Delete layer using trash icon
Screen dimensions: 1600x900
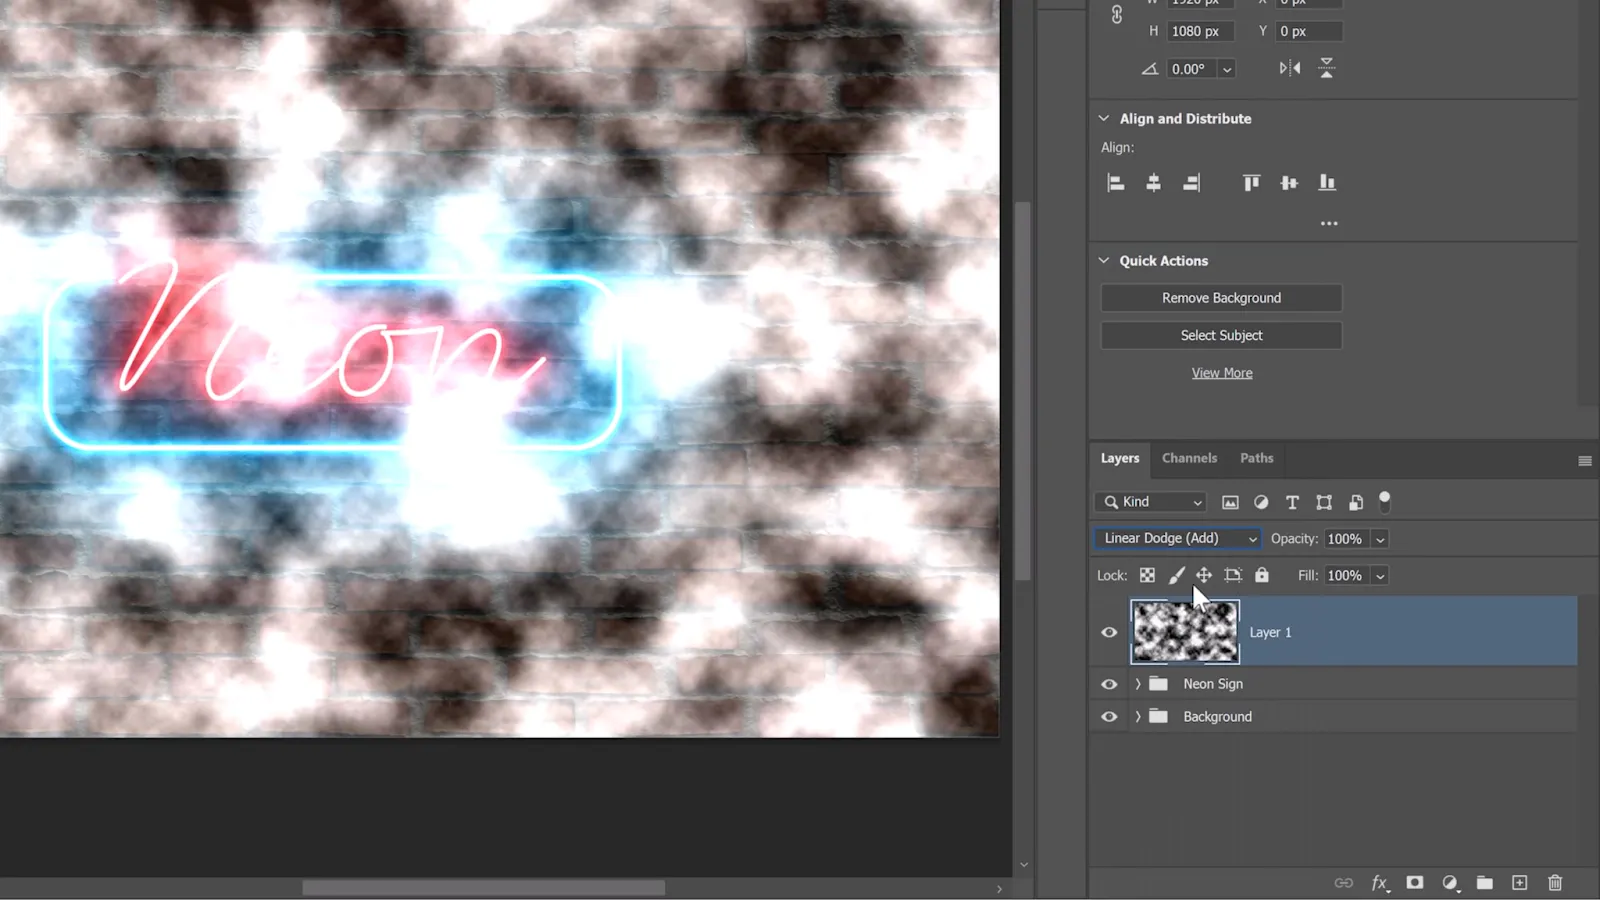tap(1555, 883)
